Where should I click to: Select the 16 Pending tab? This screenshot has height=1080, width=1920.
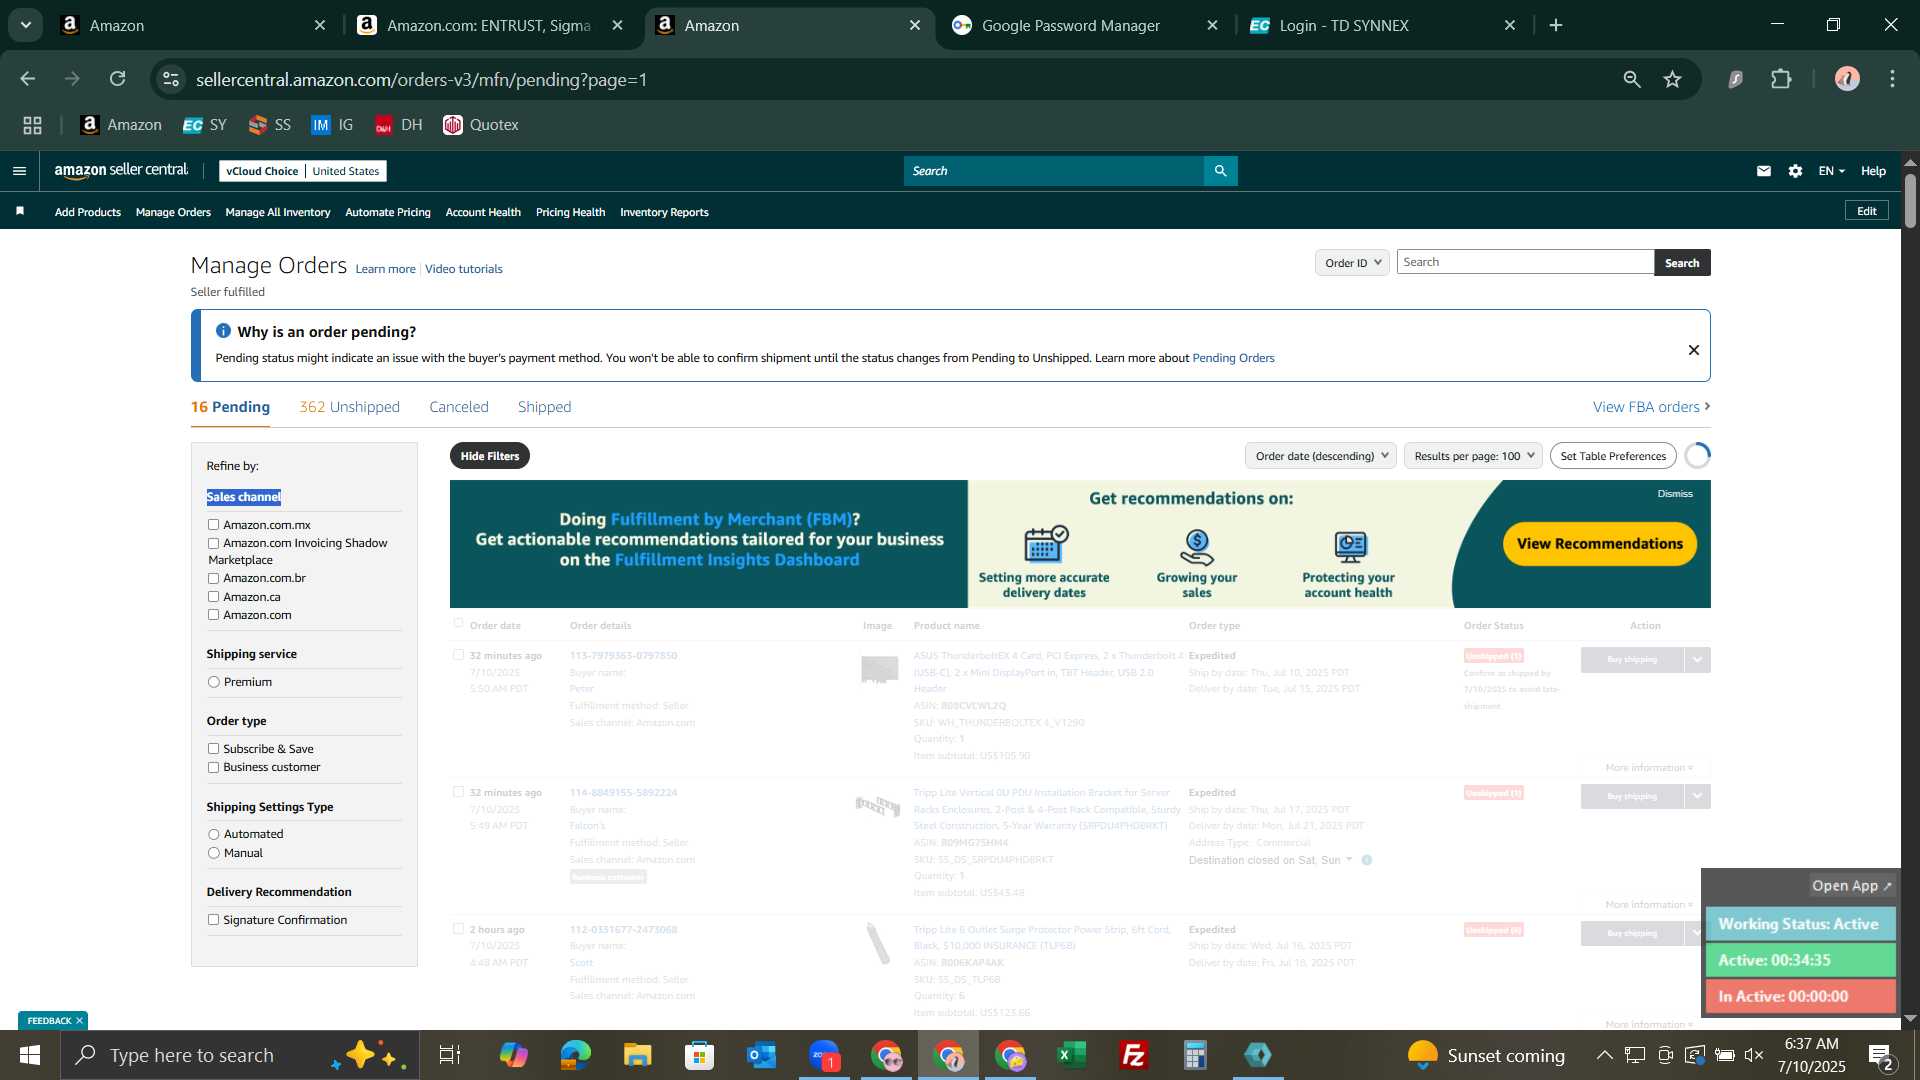[x=230, y=407]
